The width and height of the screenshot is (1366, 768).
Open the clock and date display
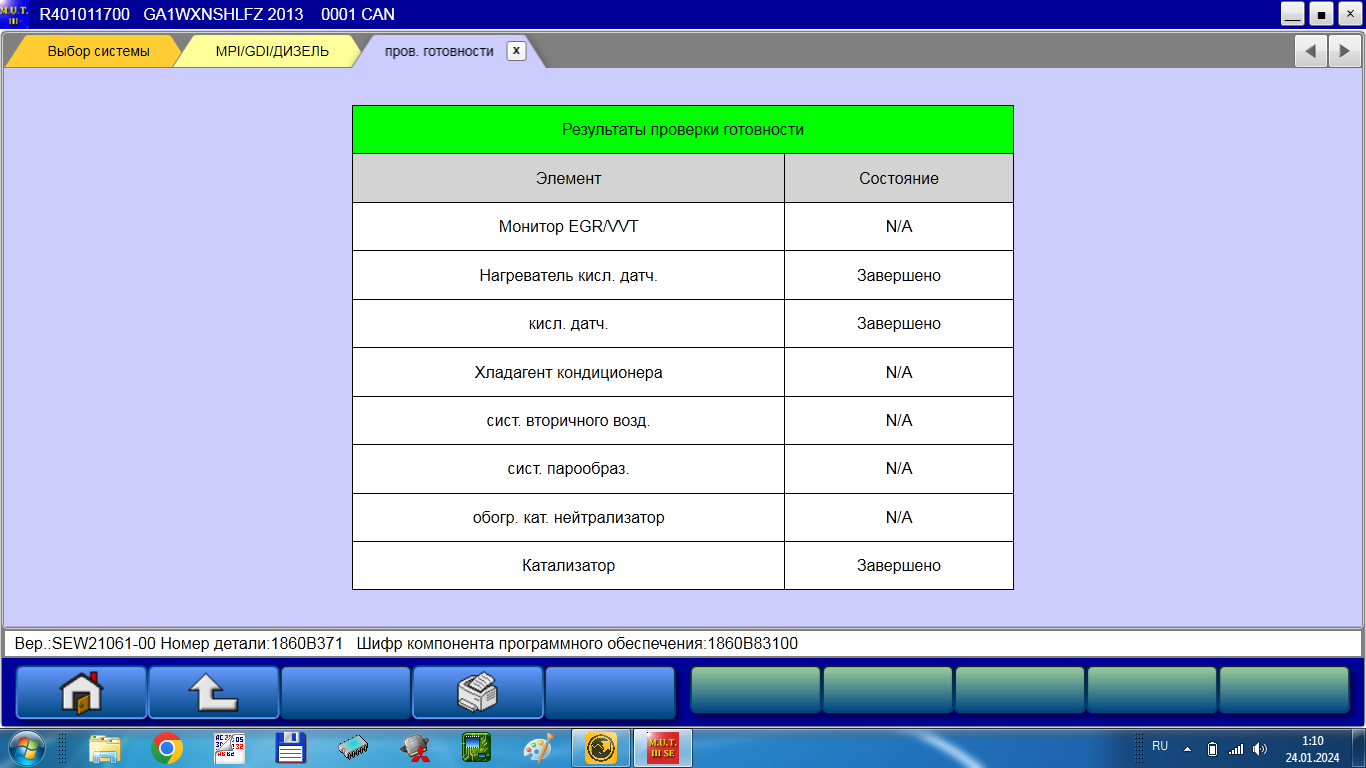[1312, 749]
